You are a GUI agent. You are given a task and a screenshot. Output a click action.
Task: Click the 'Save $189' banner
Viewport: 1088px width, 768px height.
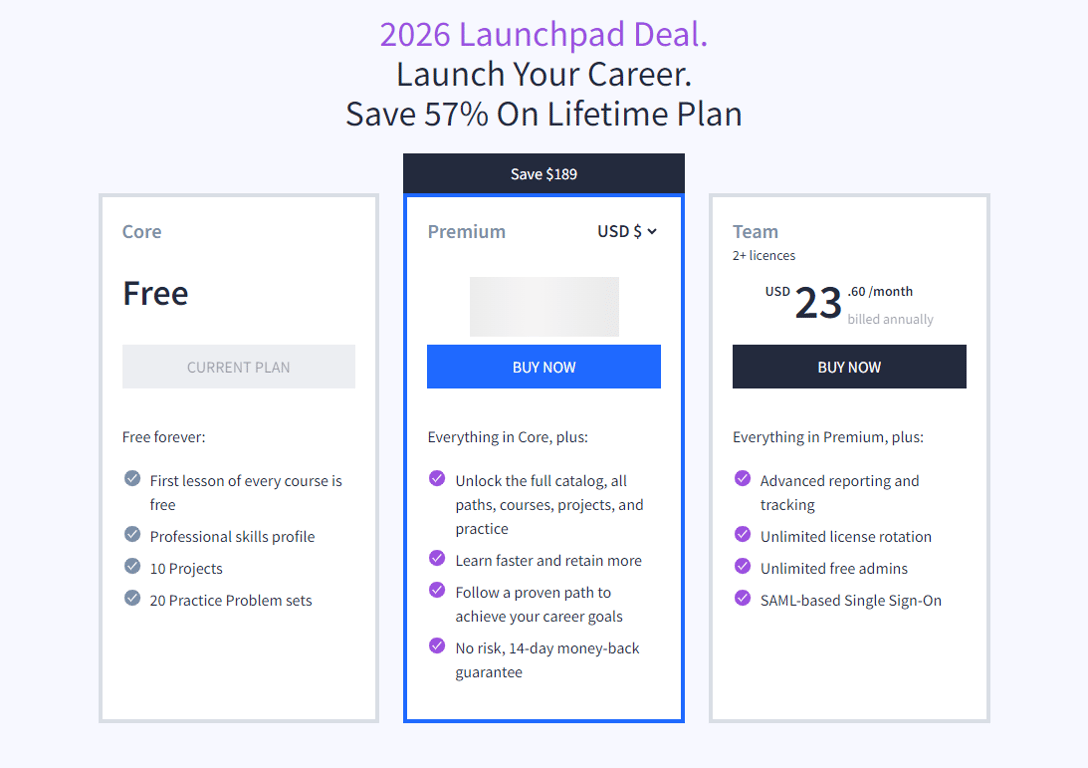coord(544,173)
